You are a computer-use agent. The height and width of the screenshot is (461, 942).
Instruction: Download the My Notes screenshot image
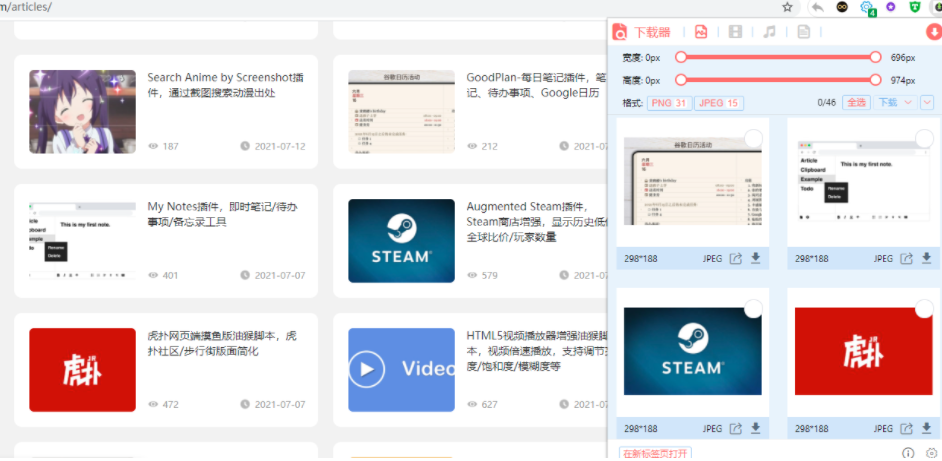click(x=927, y=258)
